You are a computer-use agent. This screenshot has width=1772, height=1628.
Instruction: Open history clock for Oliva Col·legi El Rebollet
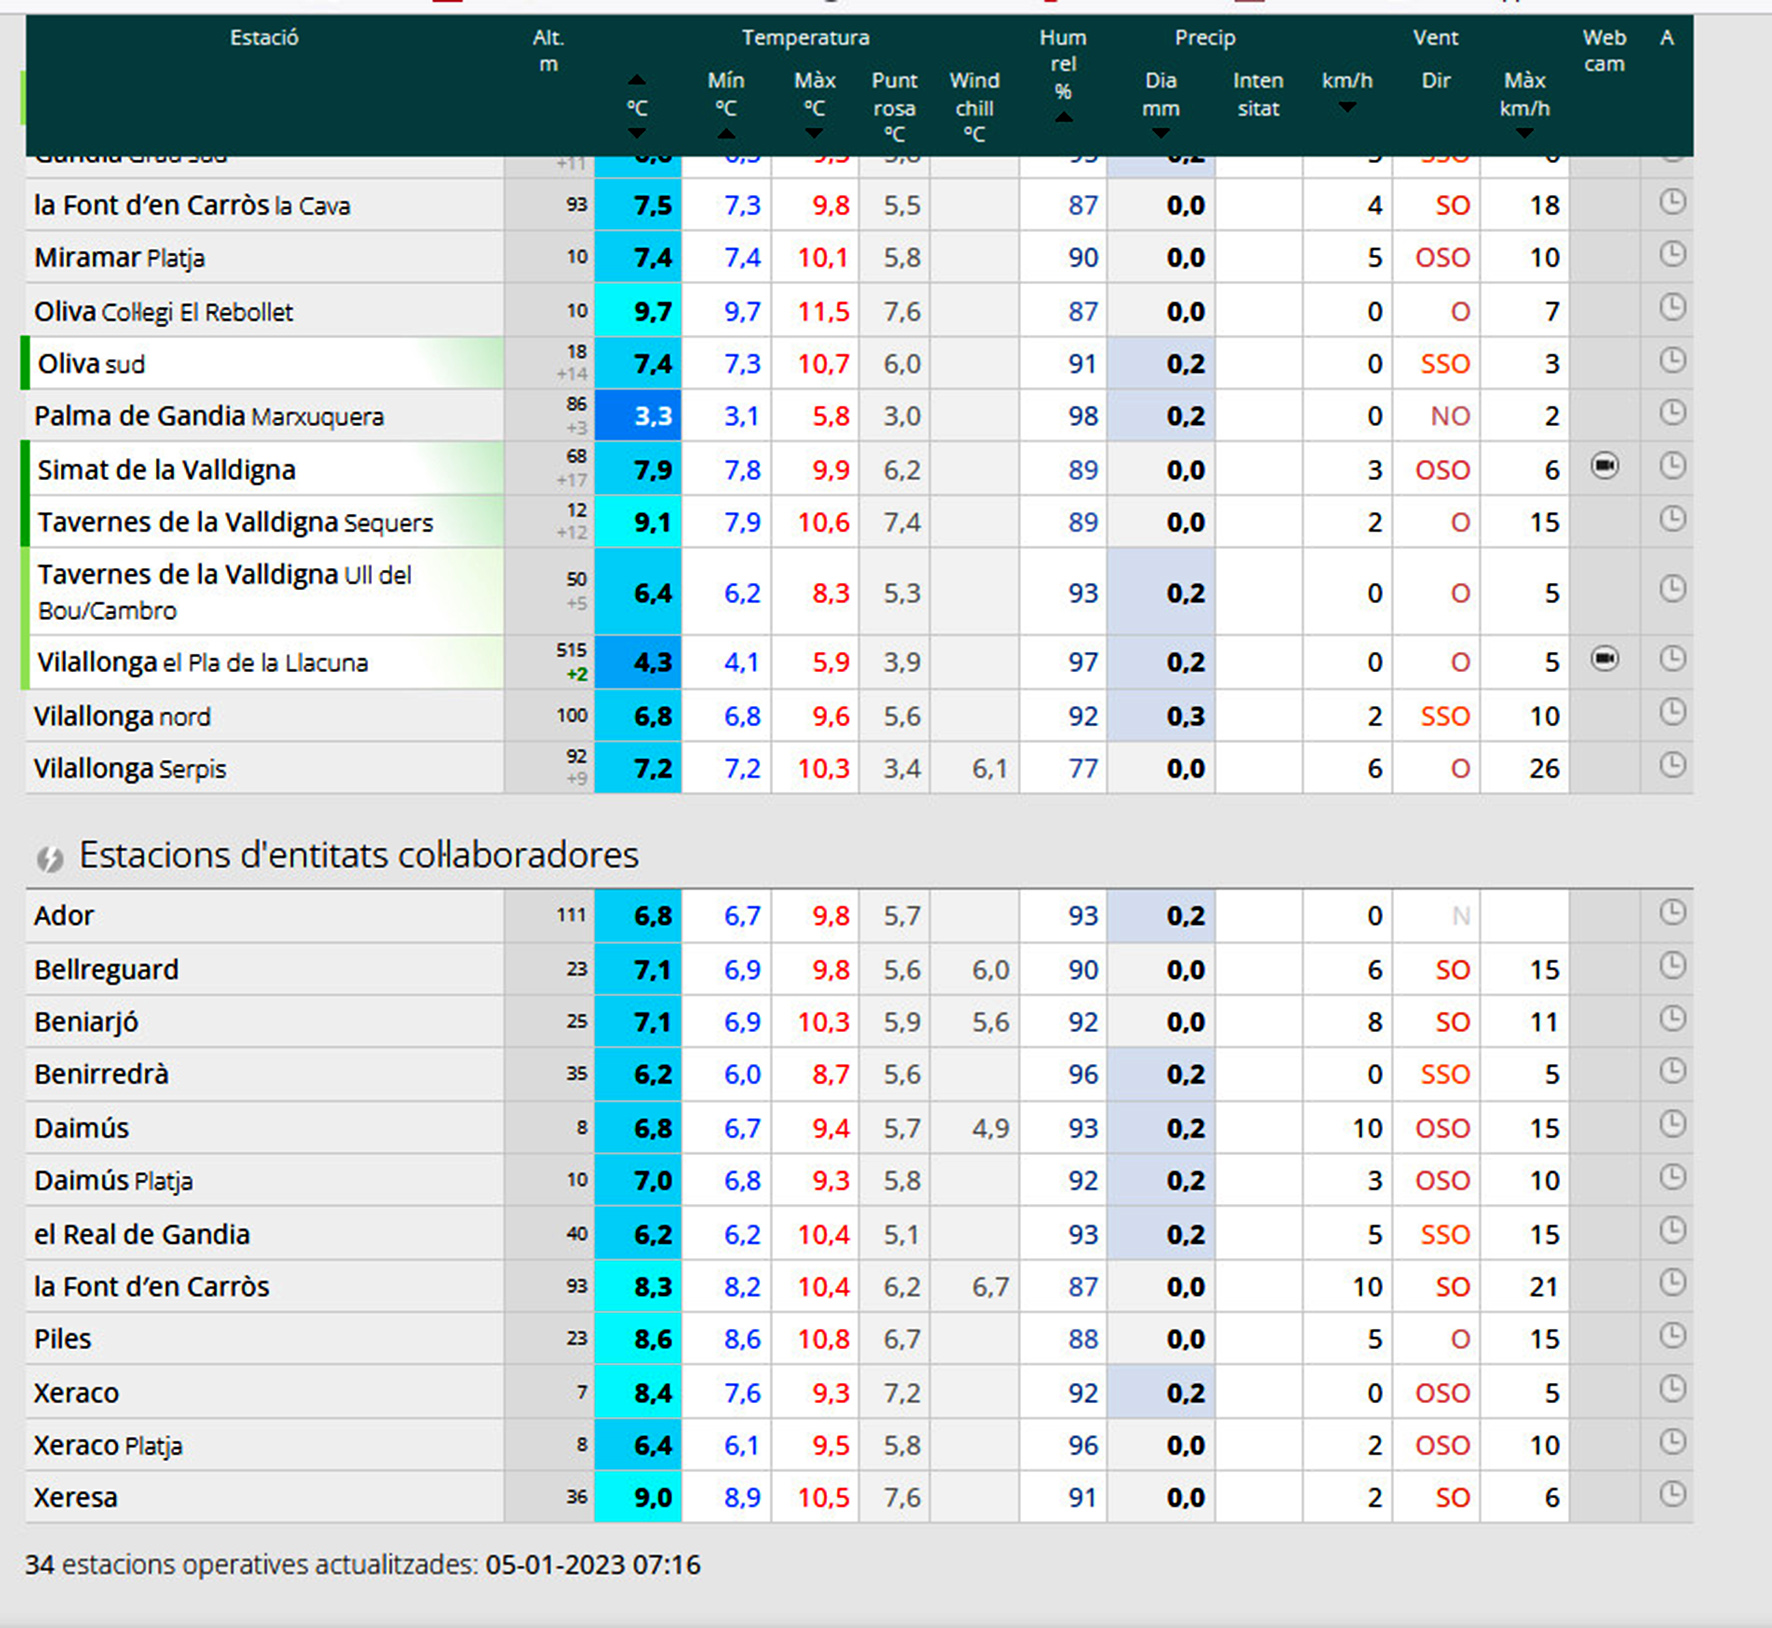click(1673, 307)
